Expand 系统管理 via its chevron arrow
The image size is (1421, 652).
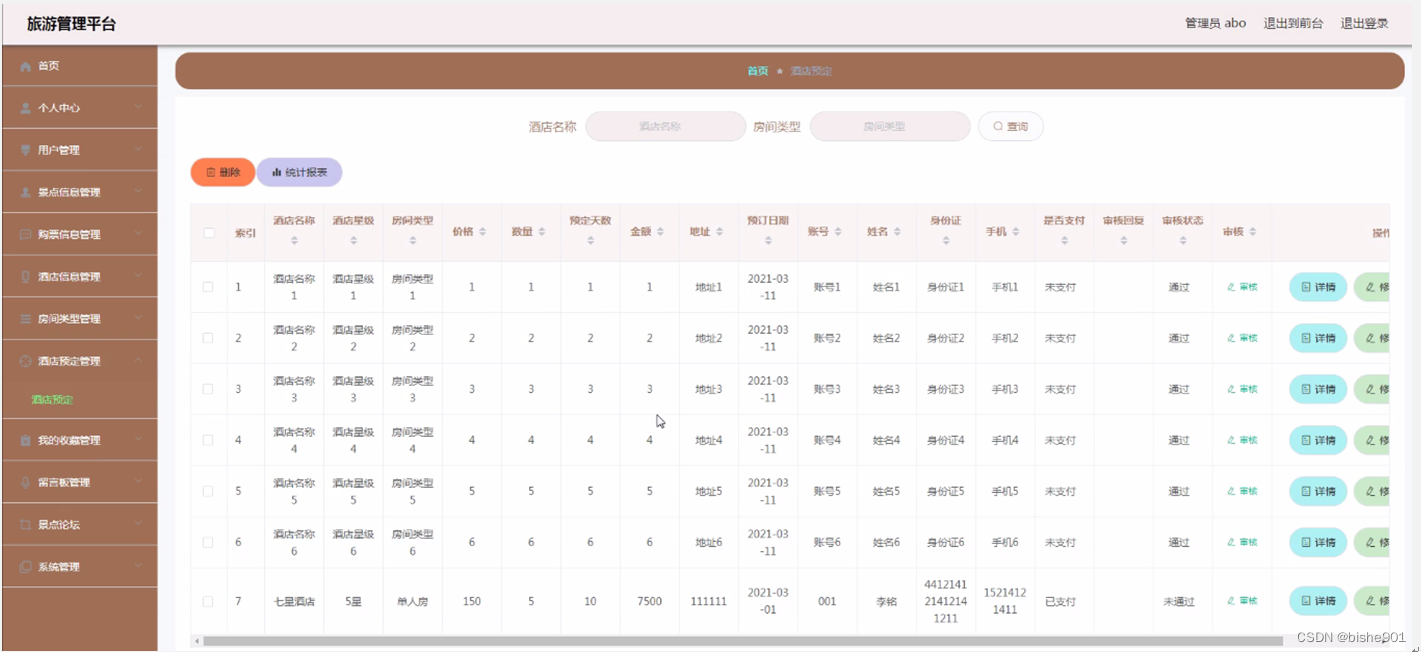click(138, 567)
